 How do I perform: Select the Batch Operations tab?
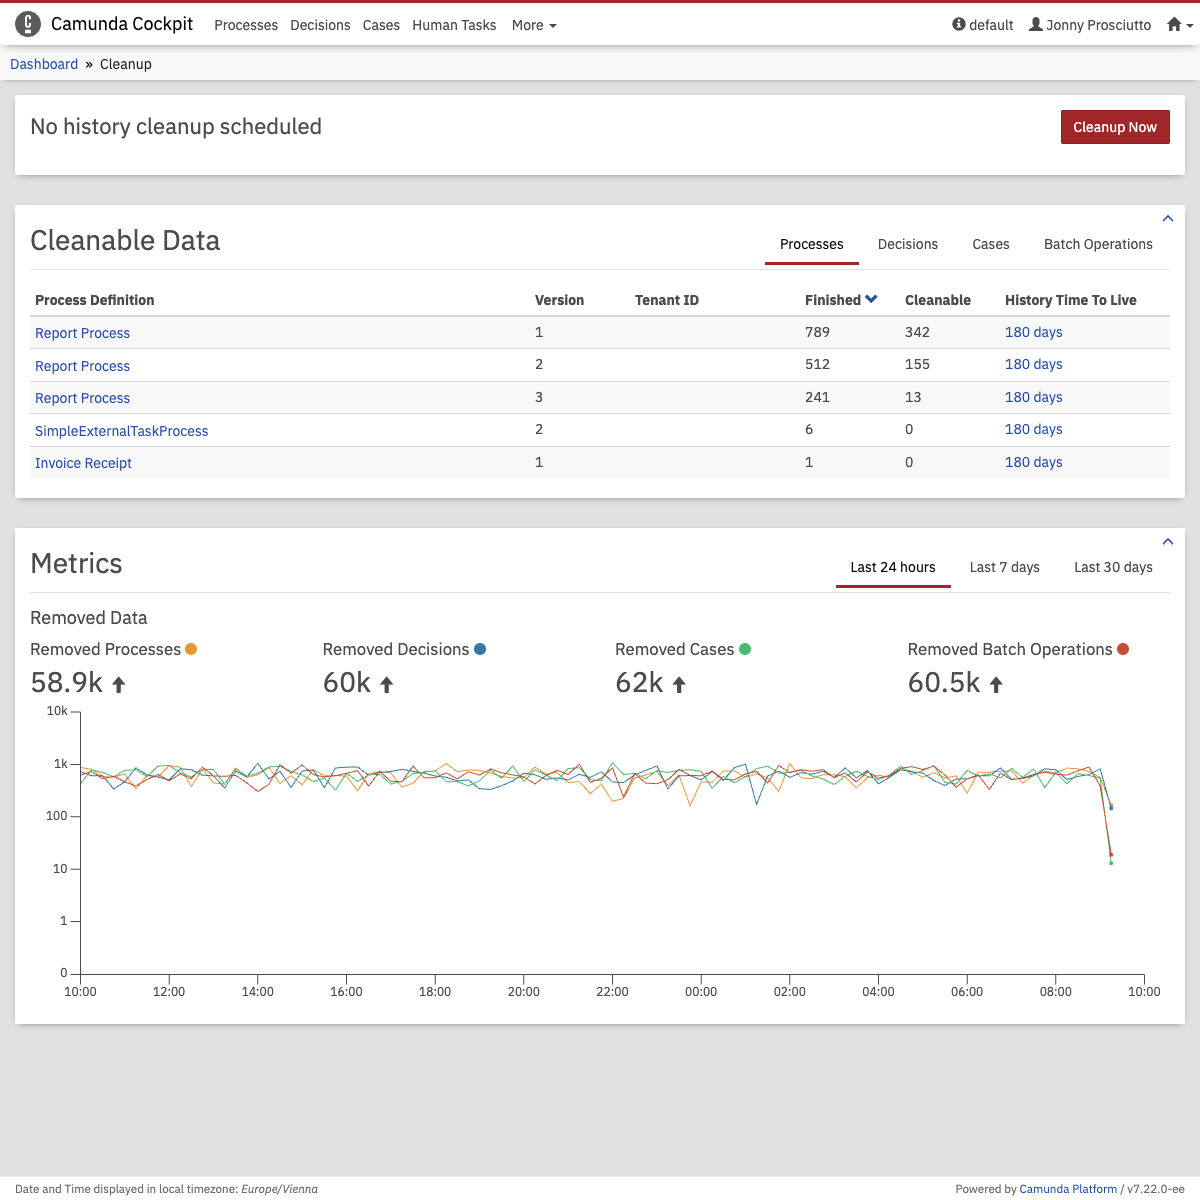coord(1097,244)
